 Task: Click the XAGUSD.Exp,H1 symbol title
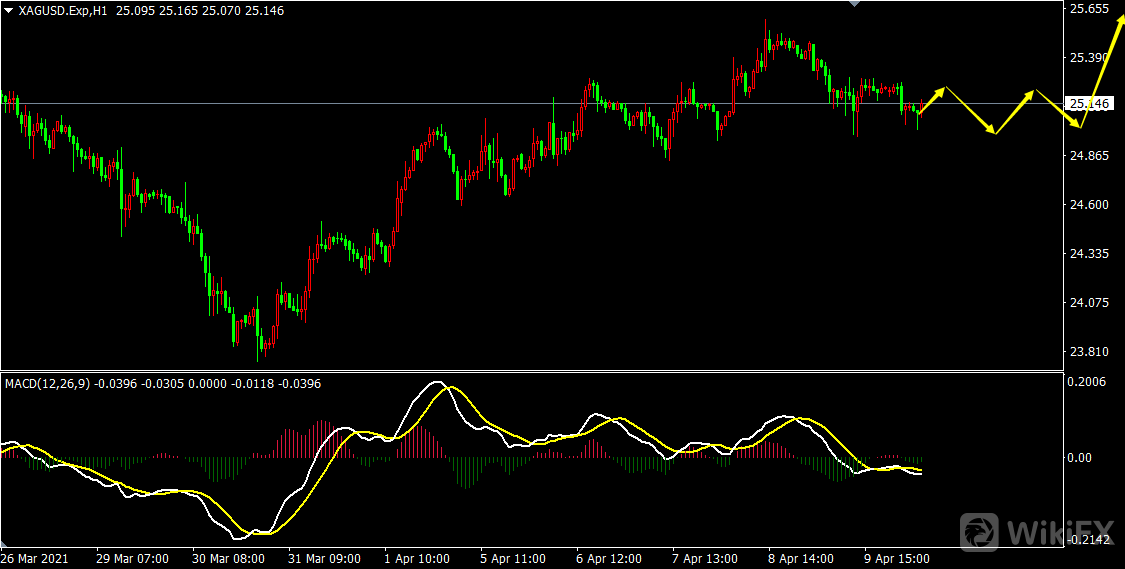tap(63, 10)
